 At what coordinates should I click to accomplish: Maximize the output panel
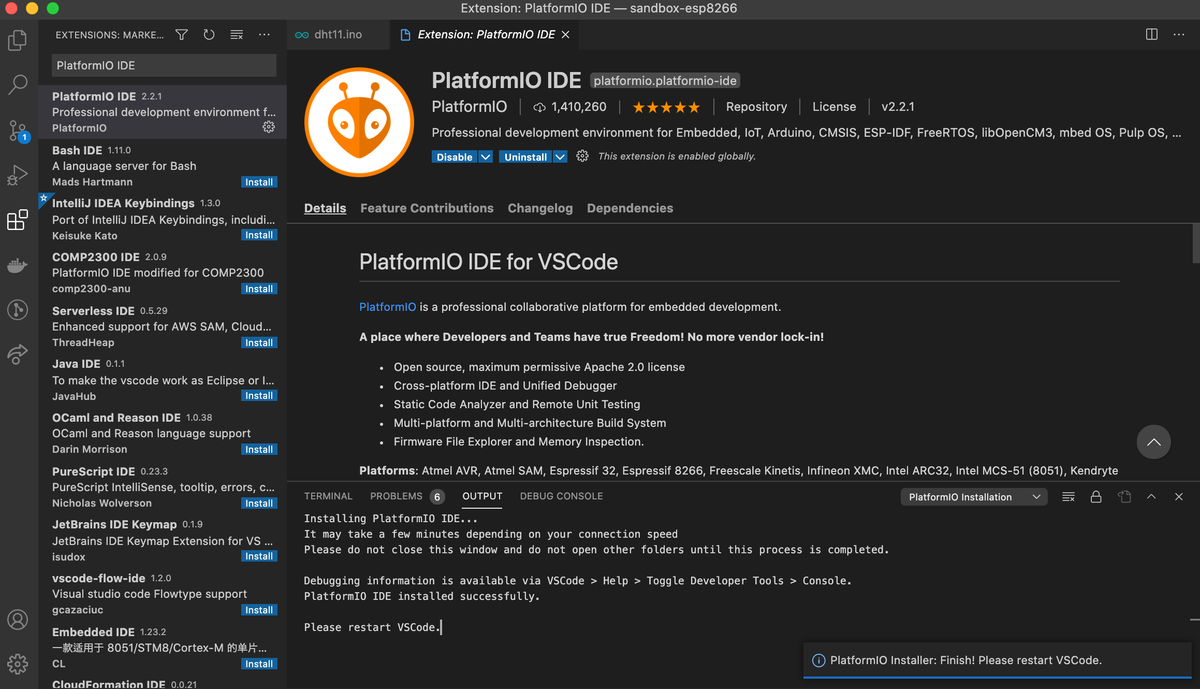[1151, 497]
